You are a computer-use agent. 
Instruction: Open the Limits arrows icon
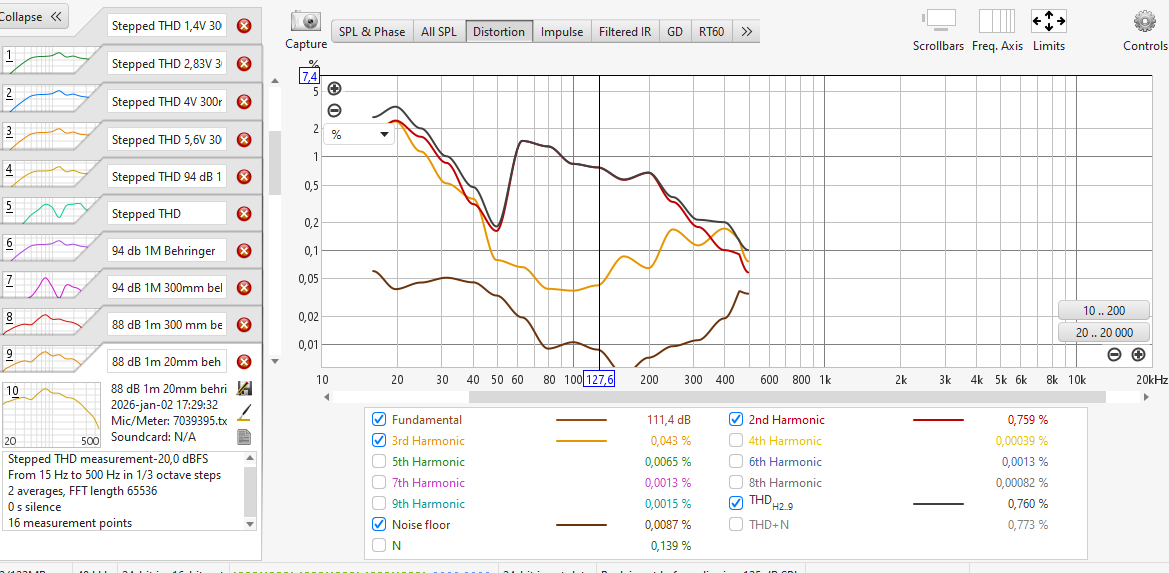1049,21
